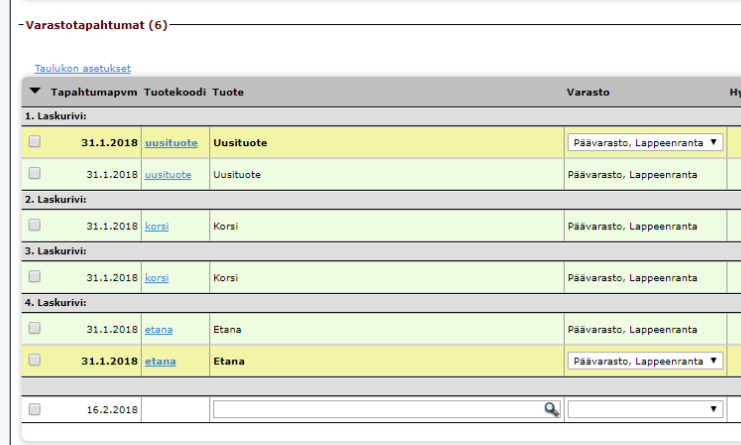
Task: Click the product search input on the 16.2.2018 row
Action: 377,409
